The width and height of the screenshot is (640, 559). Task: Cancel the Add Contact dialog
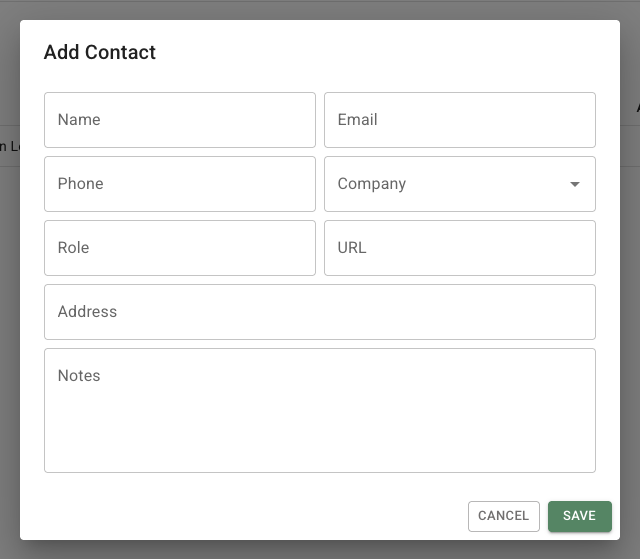tap(504, 516)
